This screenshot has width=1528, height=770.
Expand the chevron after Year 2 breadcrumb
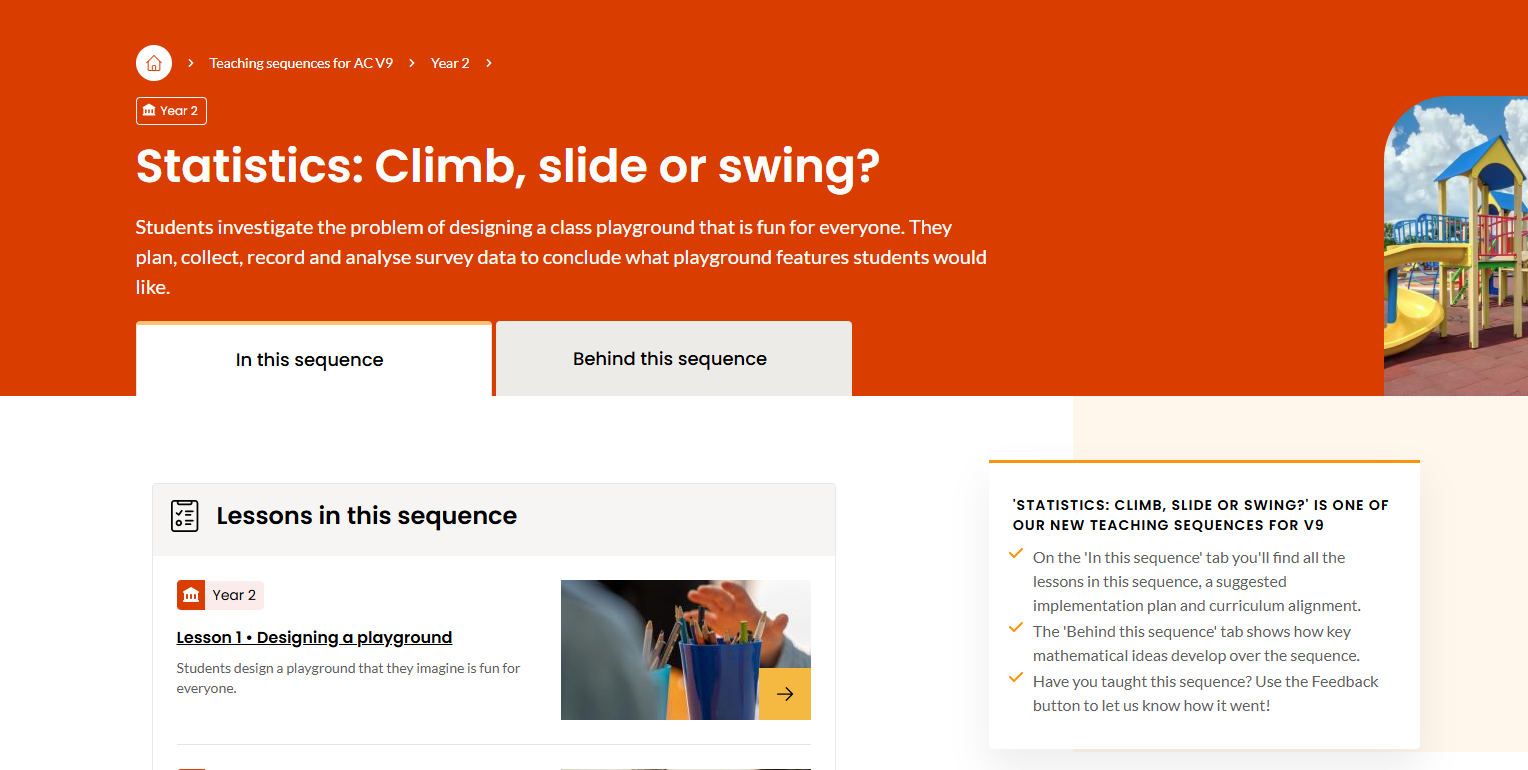pyautogui.click(x=488, y=62)
